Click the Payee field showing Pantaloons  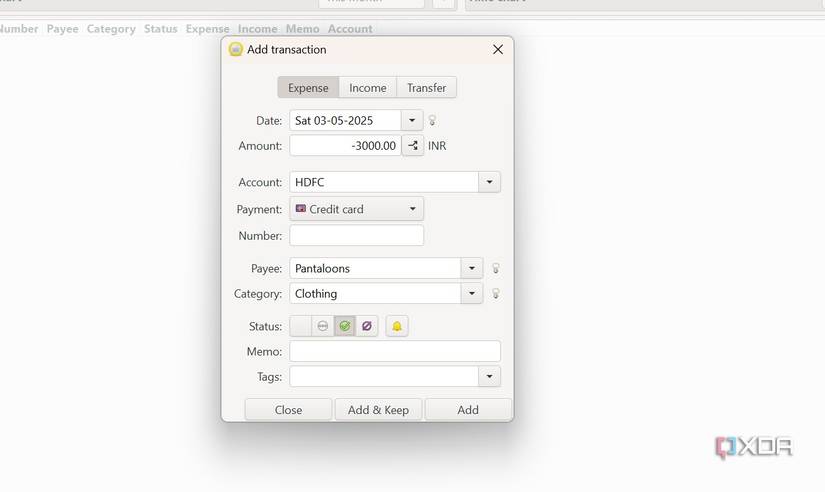coord(375,268)
